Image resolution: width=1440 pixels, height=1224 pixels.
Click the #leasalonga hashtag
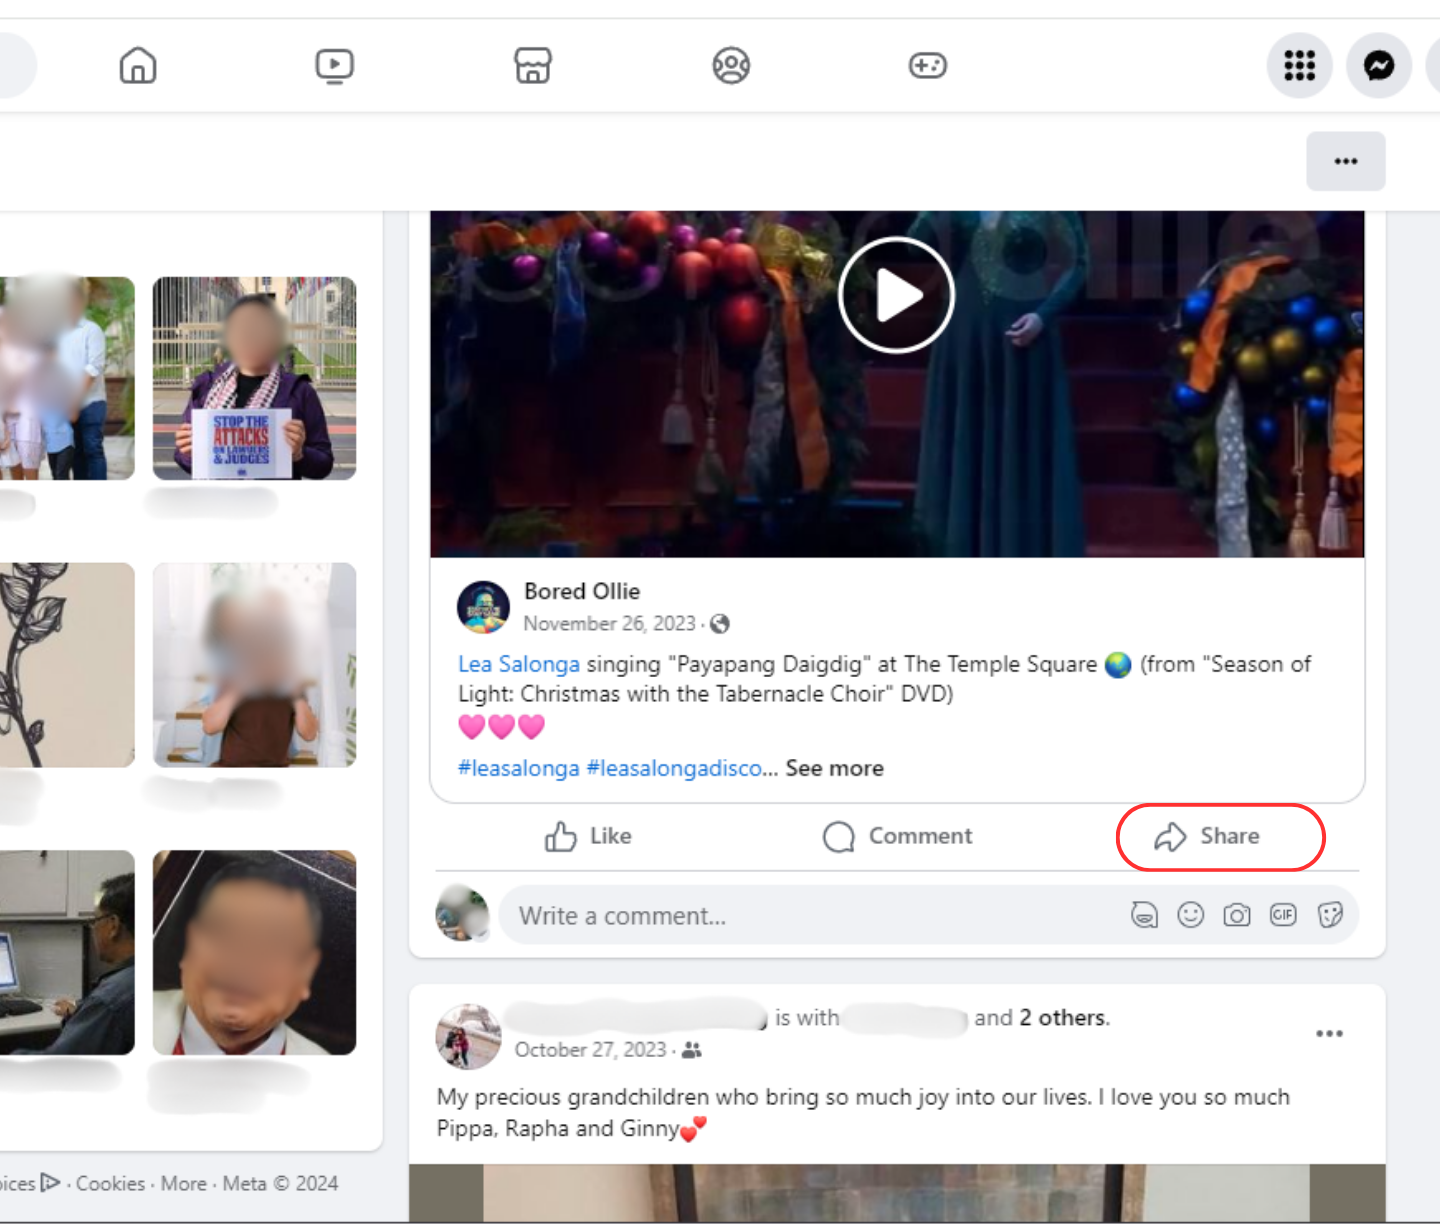518,768
